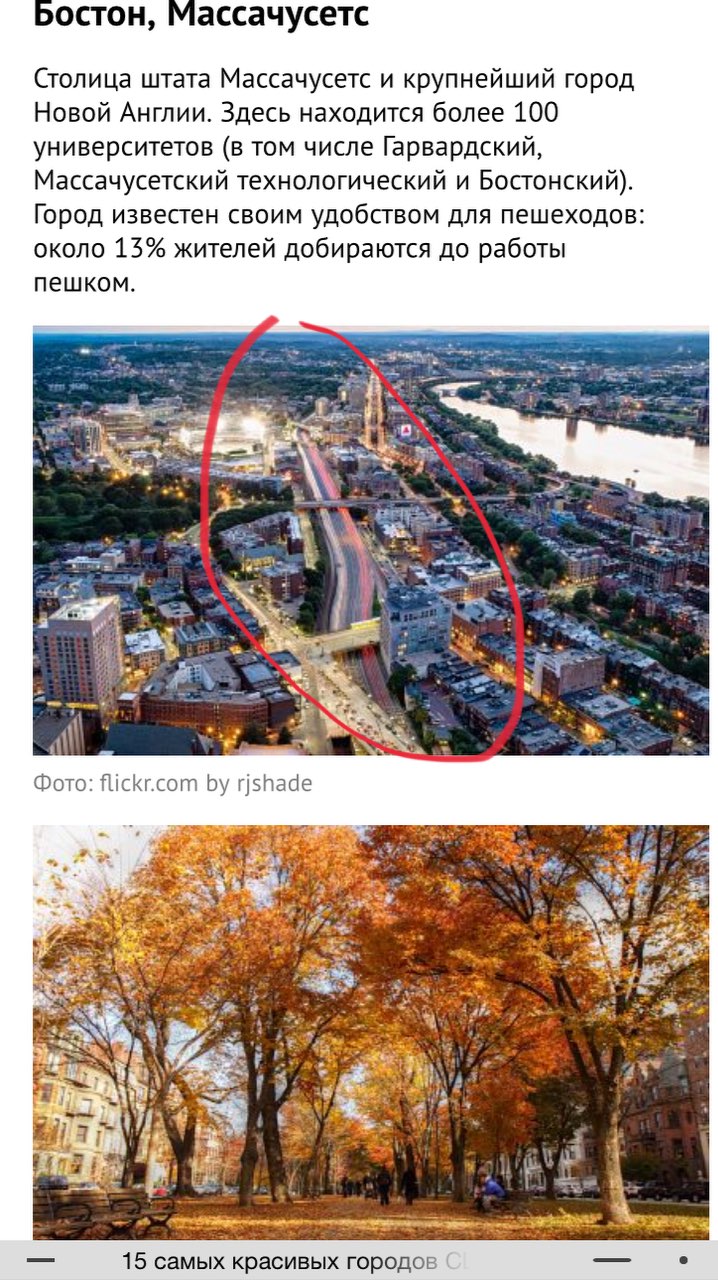Tap the rjshade author name in caption

point(275,784)
